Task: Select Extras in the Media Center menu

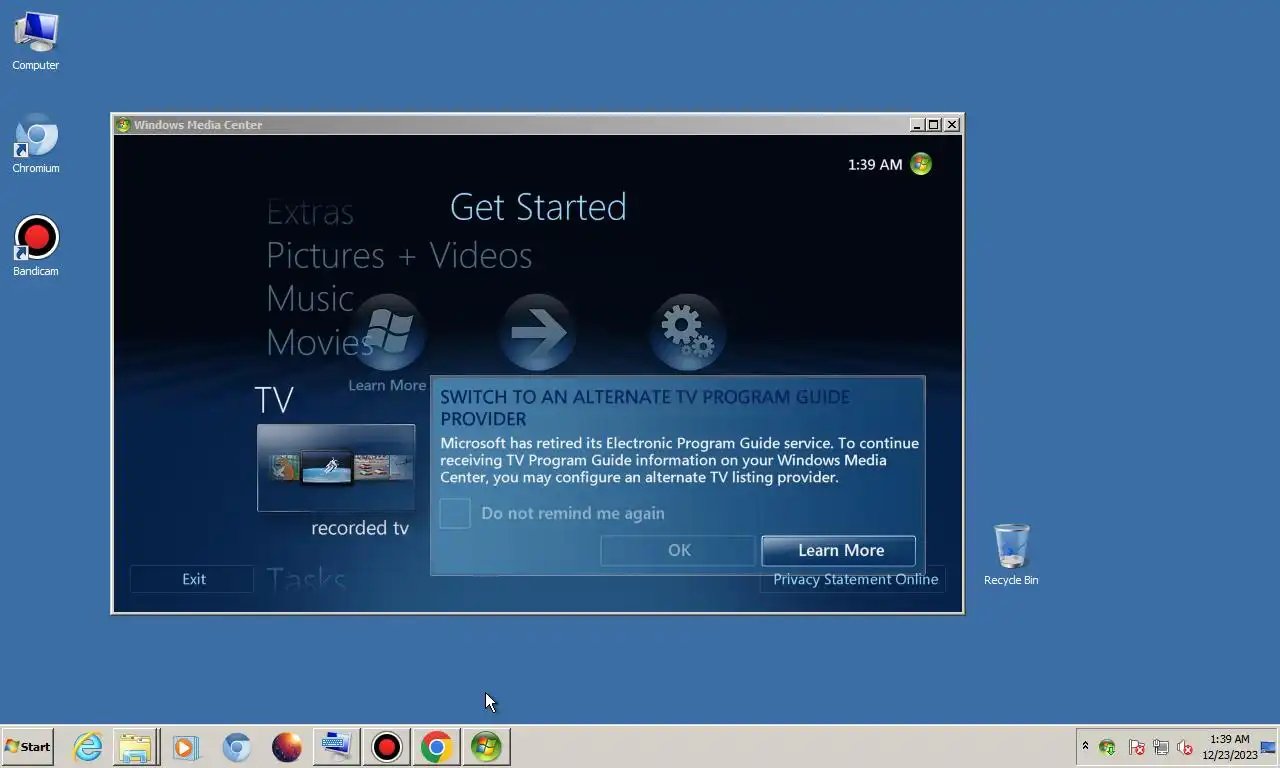Action: (x=310, y=212)
